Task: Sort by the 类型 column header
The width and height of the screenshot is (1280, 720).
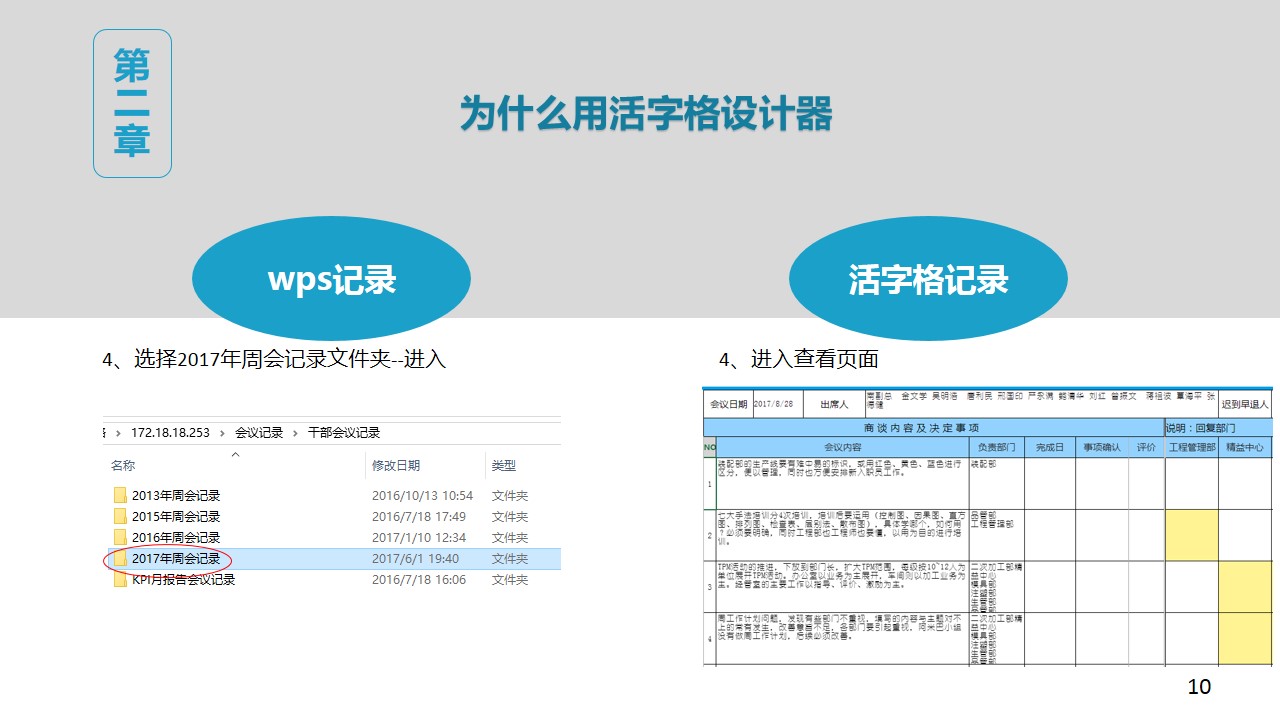Action: (504, 466)
